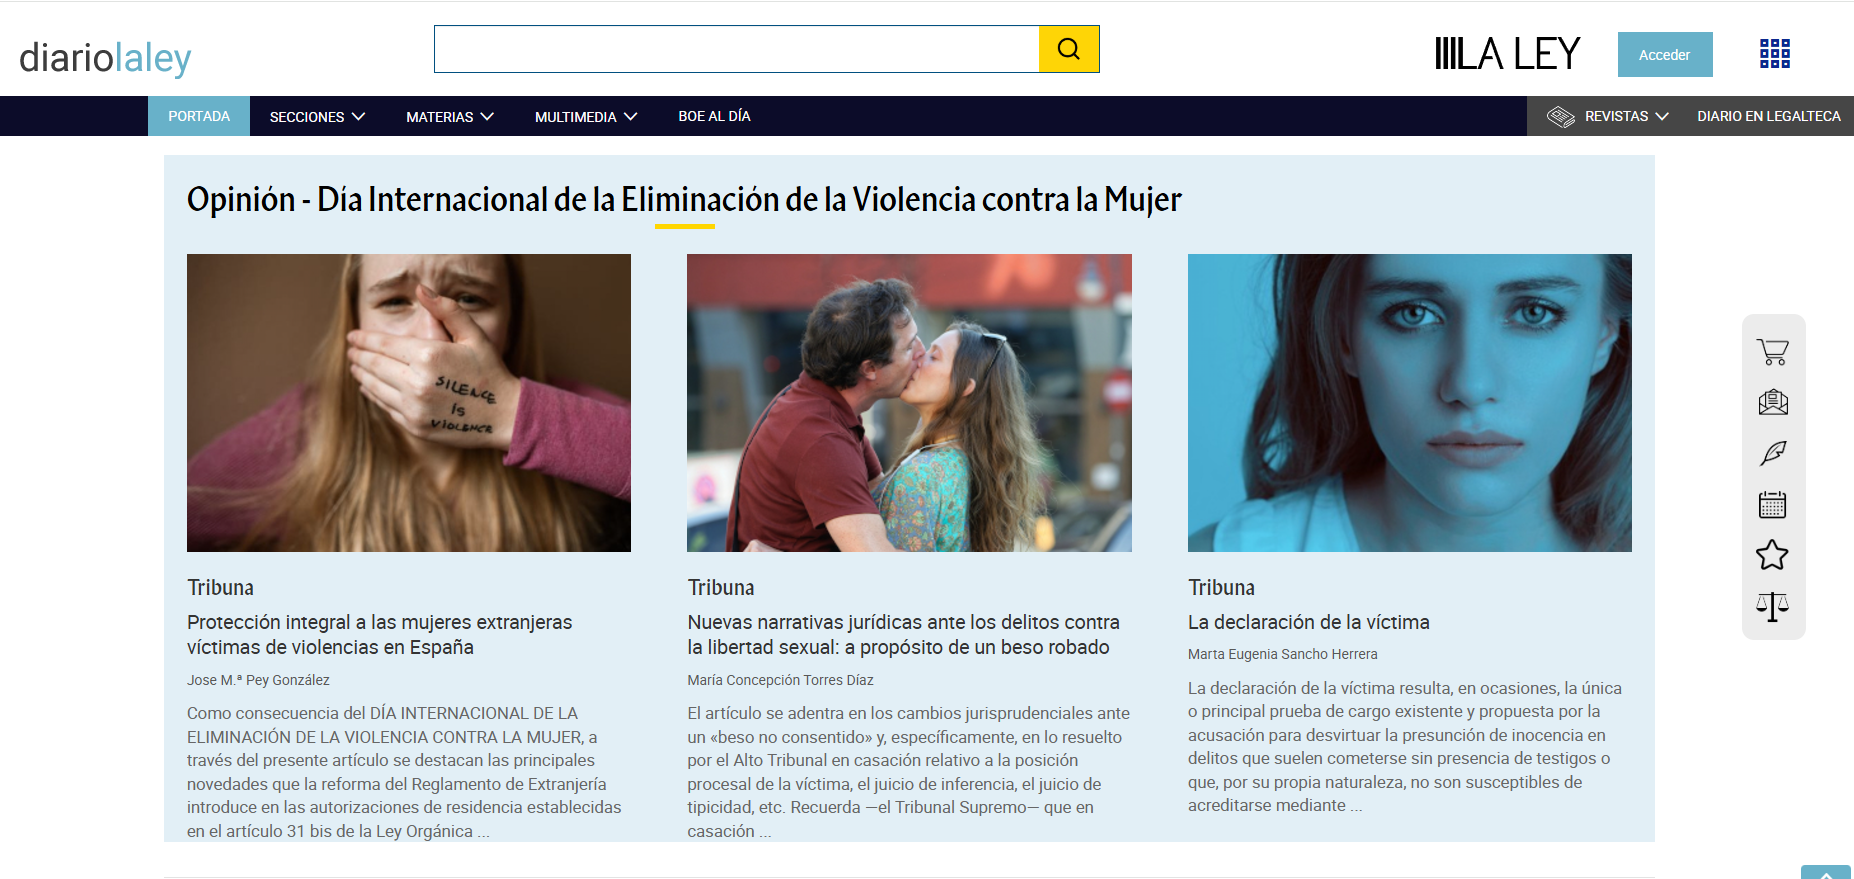Image resolution: width=1854 pixels, height=879 pixels.
Task: Click inside the search text field
Action: (x=736, y=49)
